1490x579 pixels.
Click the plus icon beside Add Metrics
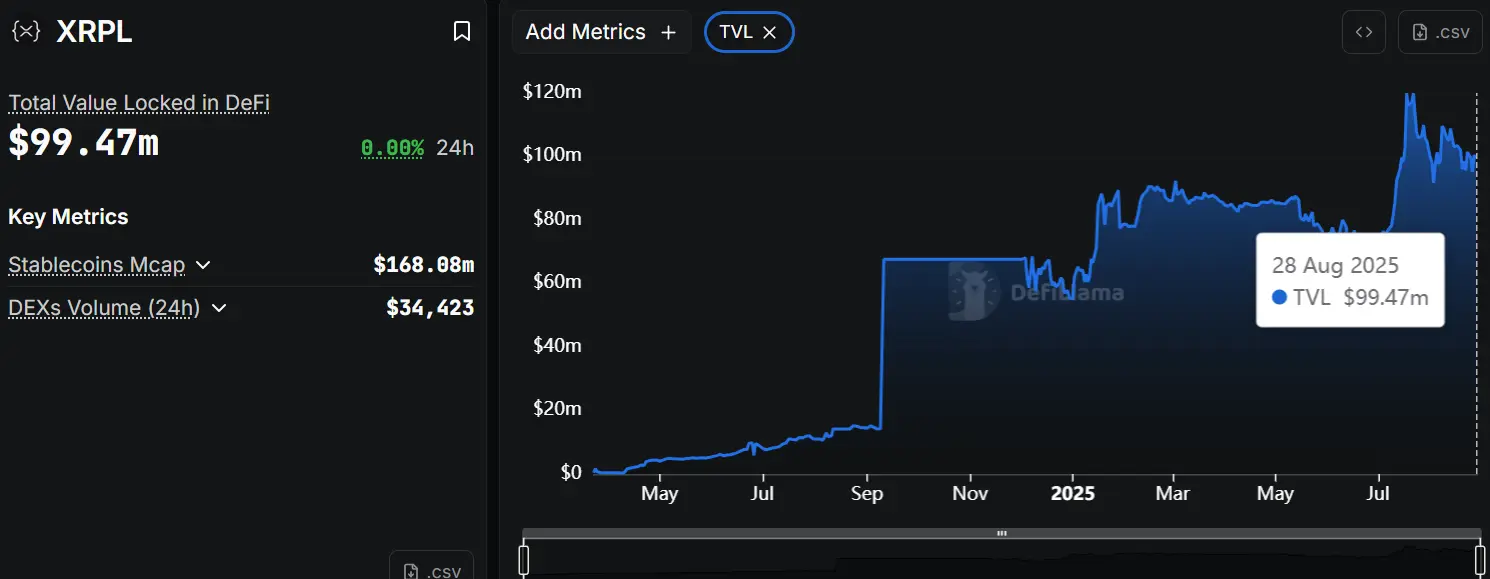pos(668,32)
